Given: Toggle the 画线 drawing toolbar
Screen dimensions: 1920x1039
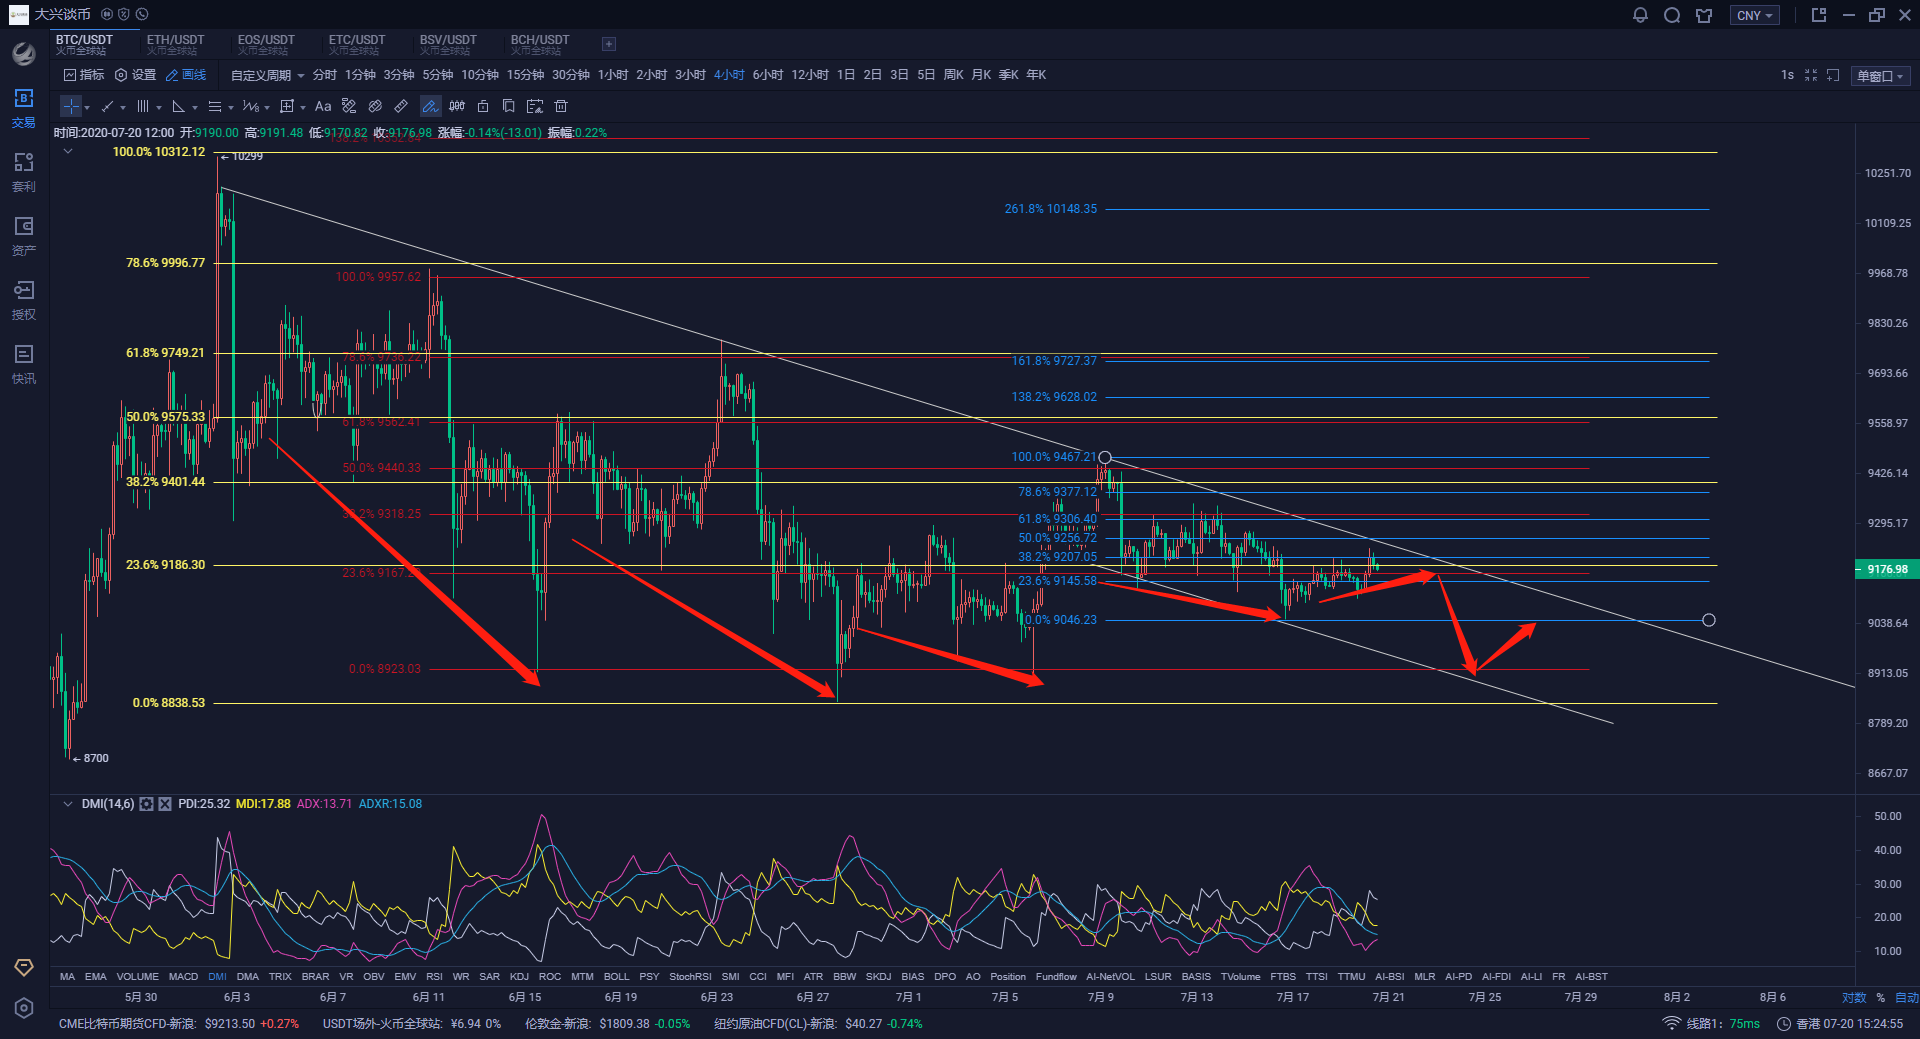Looking at the screenshot, I should tap(186, 75).
